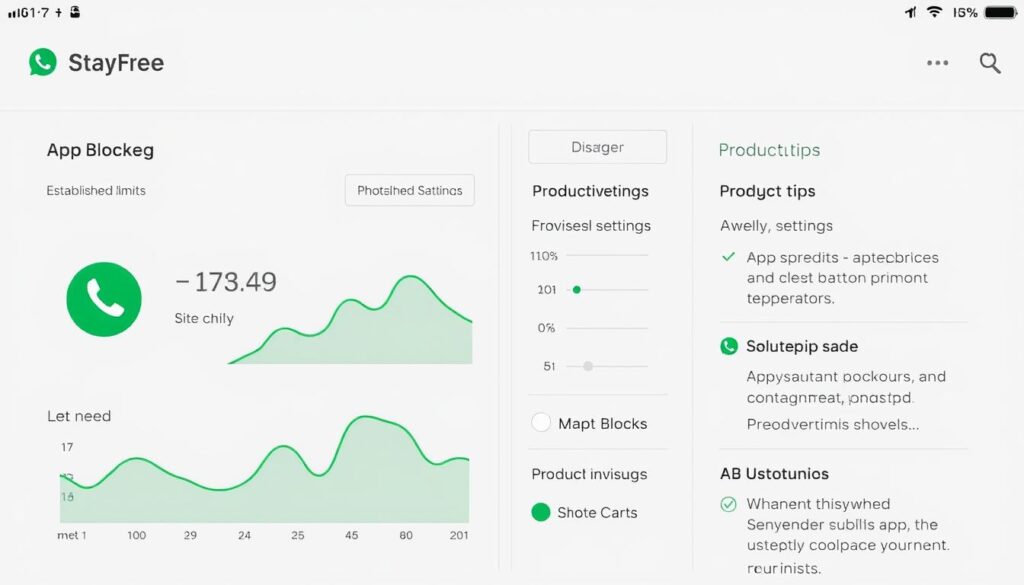This screenshot has width=1024, height=585.
Task: Click the Photsihed Sattings button
Action: pos(409,190)
